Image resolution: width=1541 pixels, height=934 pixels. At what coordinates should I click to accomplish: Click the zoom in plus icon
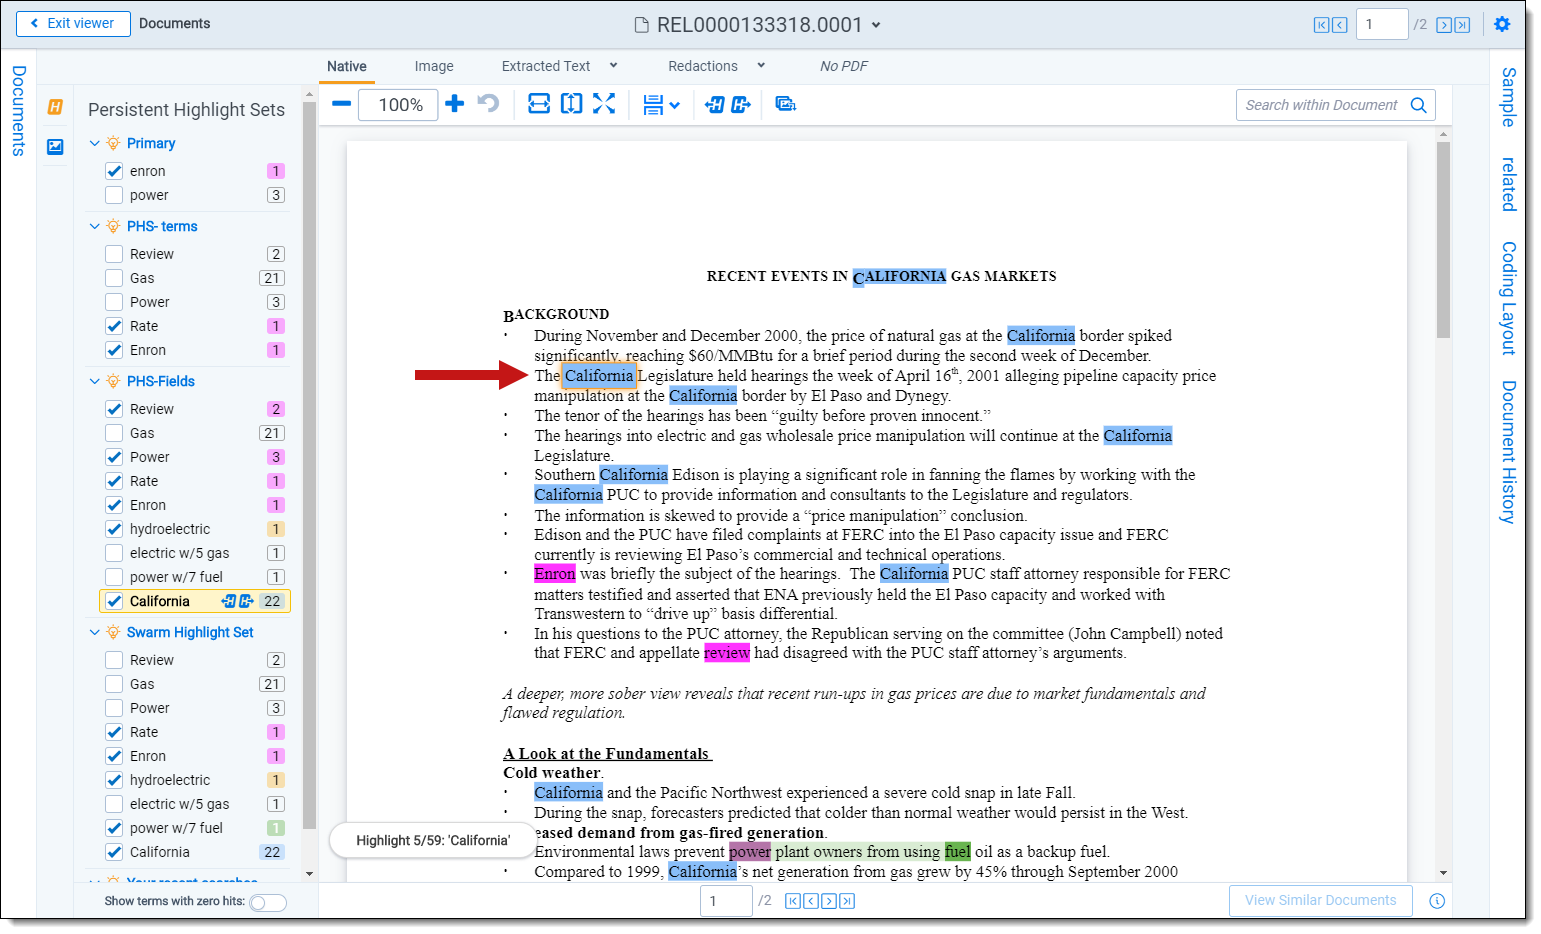[x=454, y=104]
